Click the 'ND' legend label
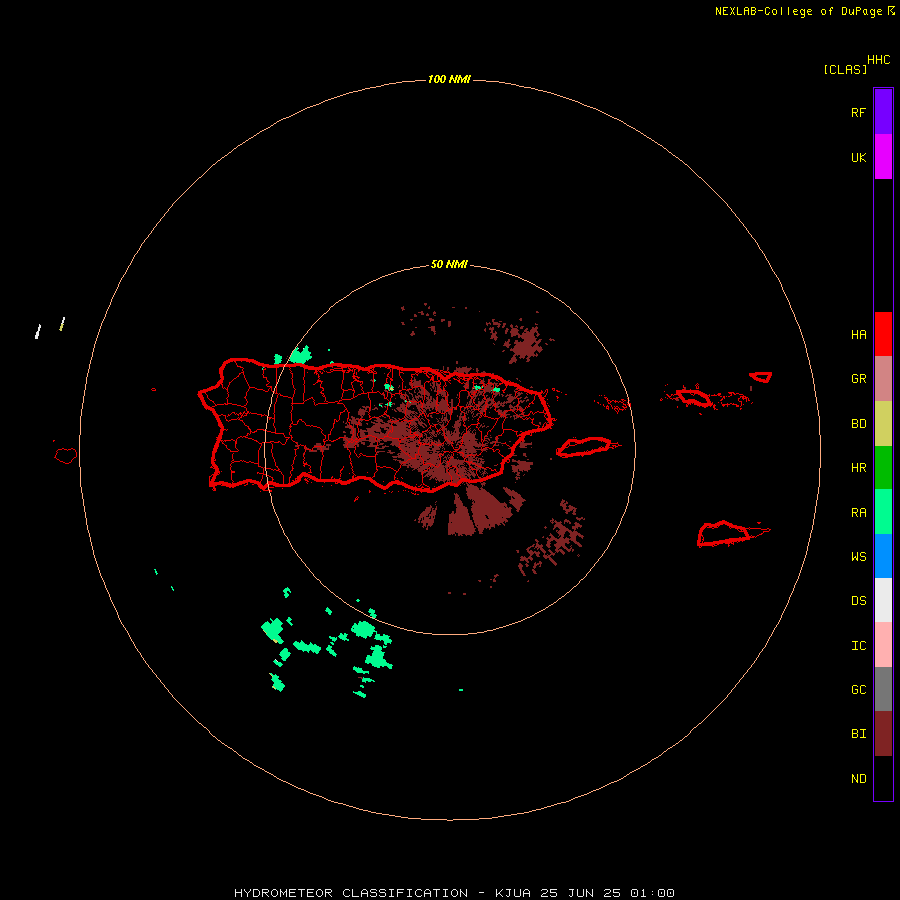This screenshot has width=900, height=900. [858, 778]
